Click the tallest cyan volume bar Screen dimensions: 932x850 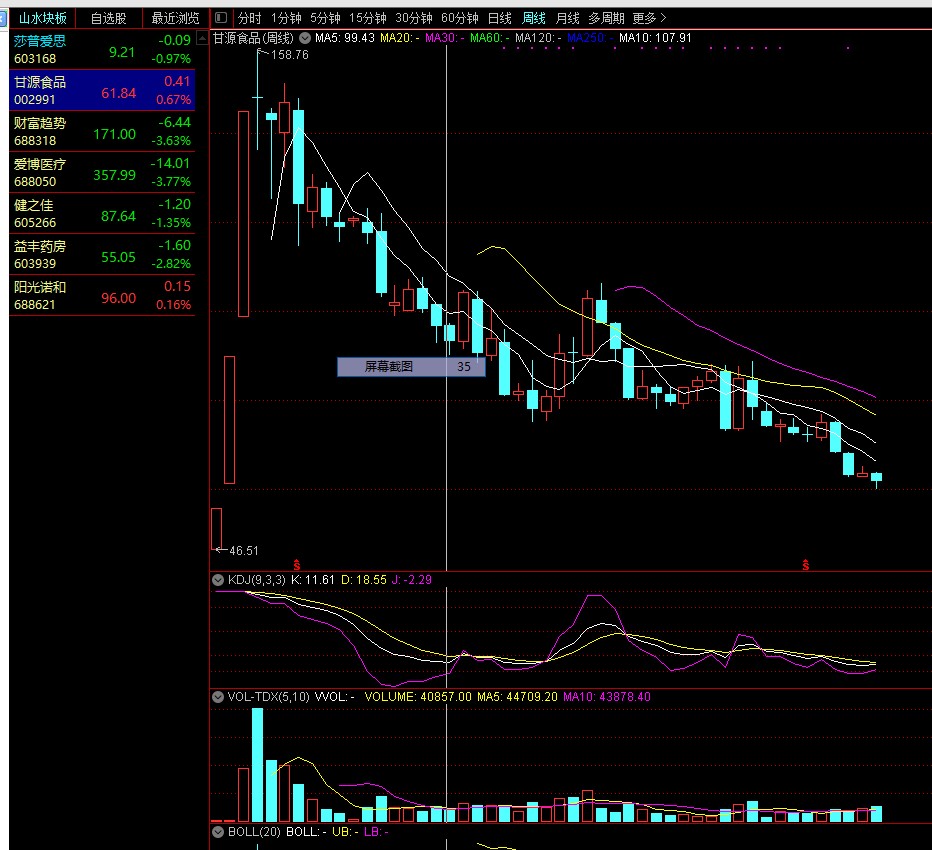tap(257, 765)
